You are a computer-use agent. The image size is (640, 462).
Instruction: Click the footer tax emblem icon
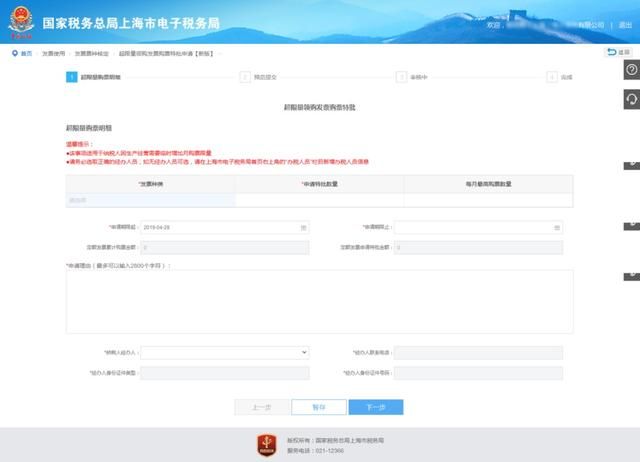click(267, 444)
